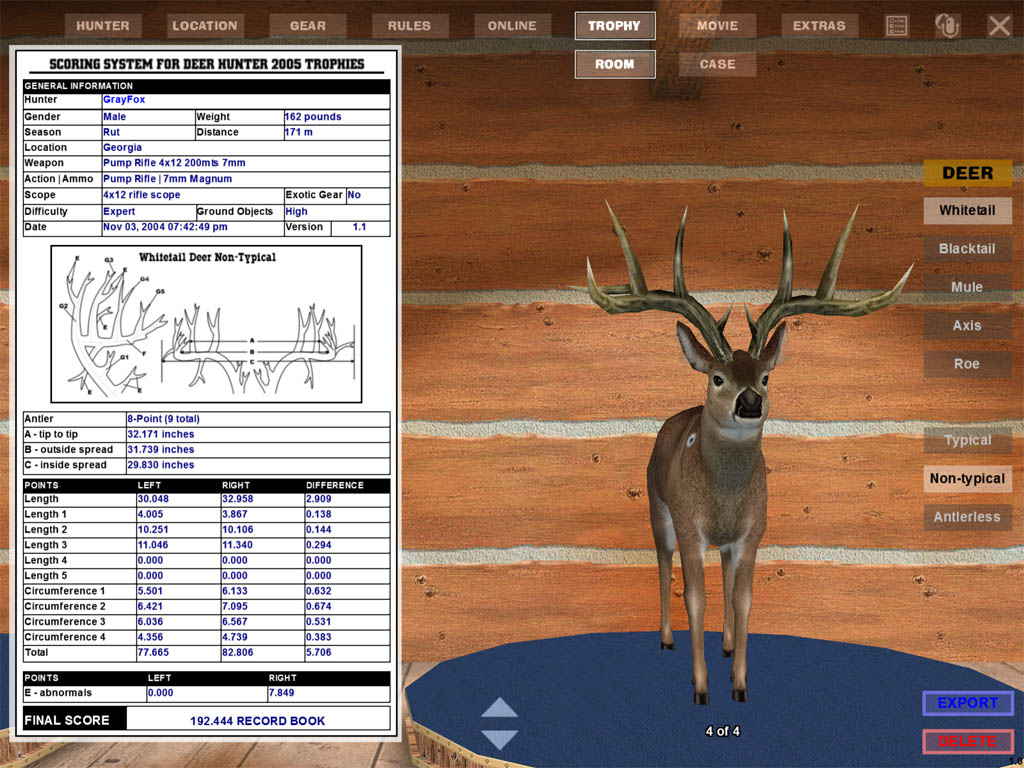
Task: Choose the Antlerless filter
Action: [x=967, y=517]
